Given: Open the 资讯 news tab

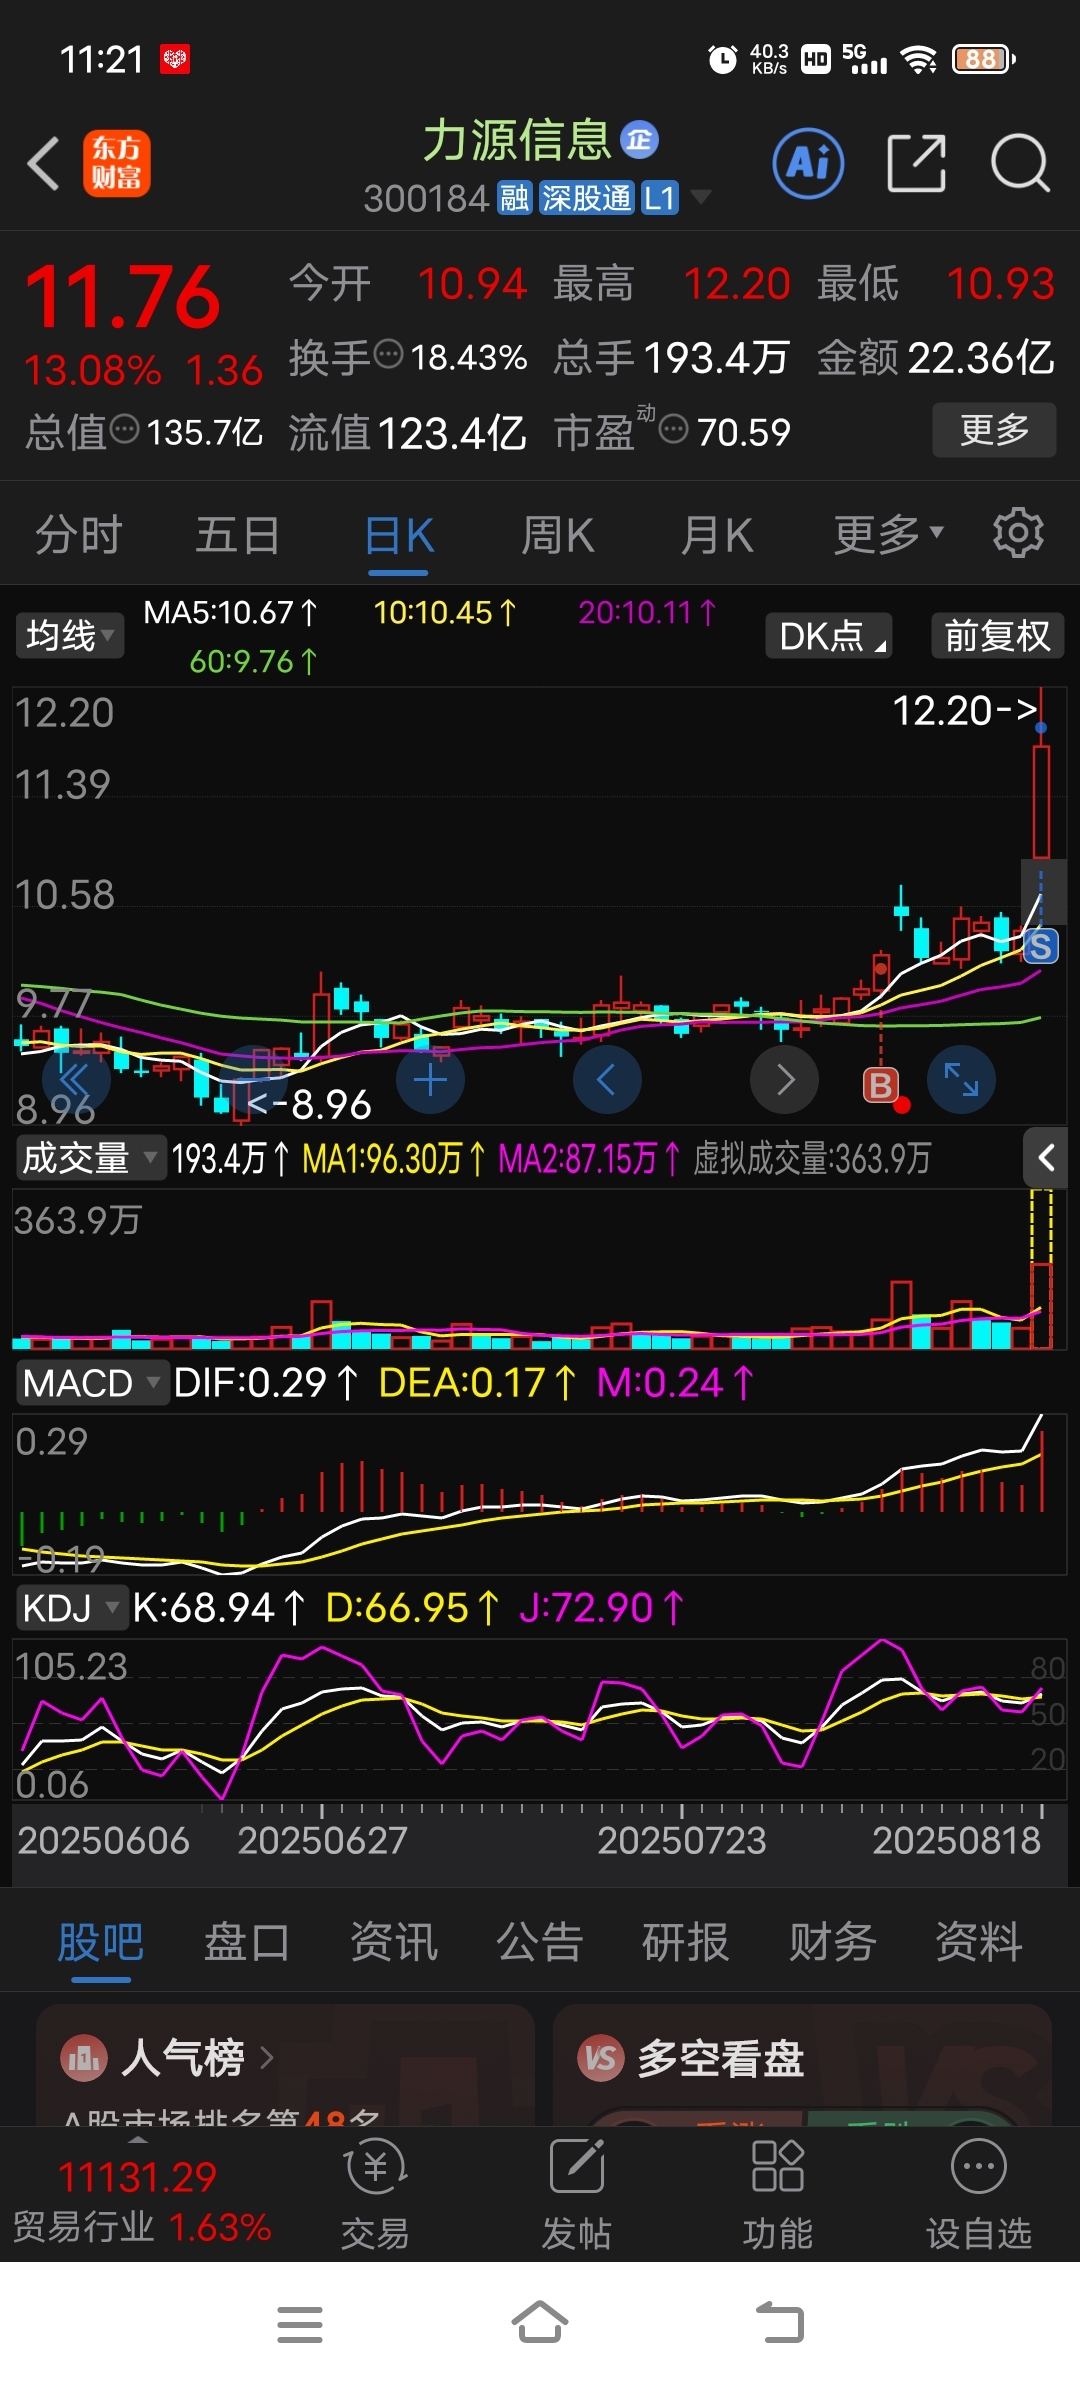Looking at the screenshot, I should (394, 1942).
